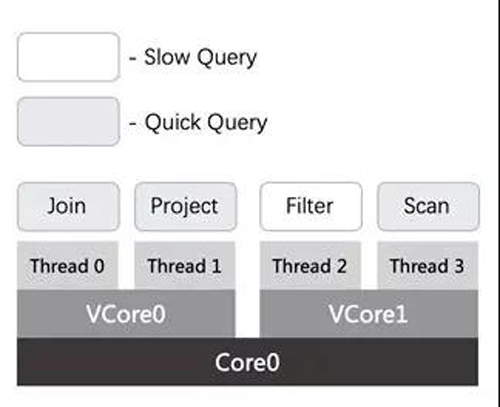Image resolution: width=500 pixels, height=407 pixels.
Task: Select the Thread 3 block
Action: click(428, 266)
